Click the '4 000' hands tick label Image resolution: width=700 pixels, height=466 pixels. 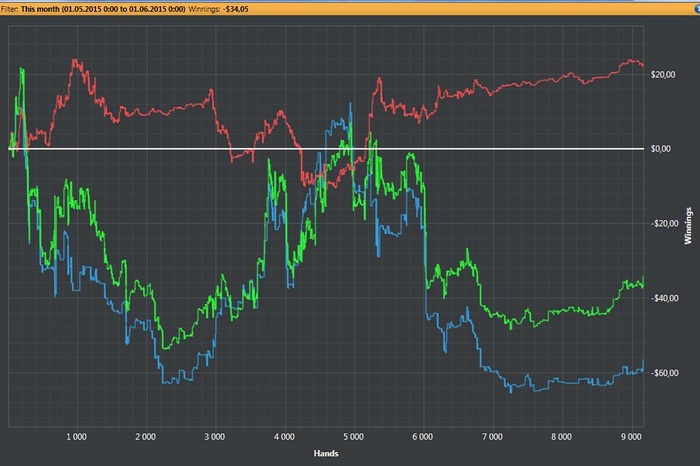284,437
